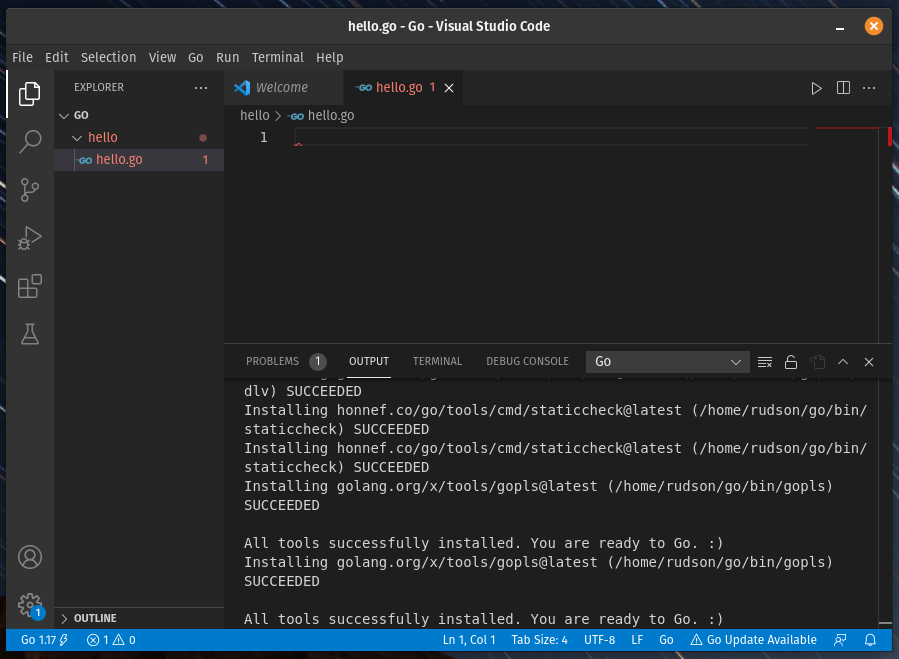Click Ln 1, Col 1 cursor position
The width and height of the screenshot is (899, 659).
(468, 640)
